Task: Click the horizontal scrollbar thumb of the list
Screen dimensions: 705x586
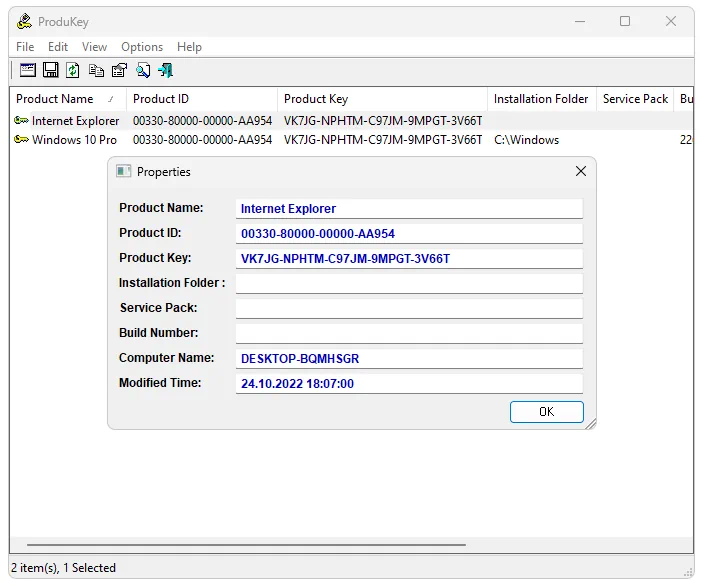Action: [x=246, y=545]
